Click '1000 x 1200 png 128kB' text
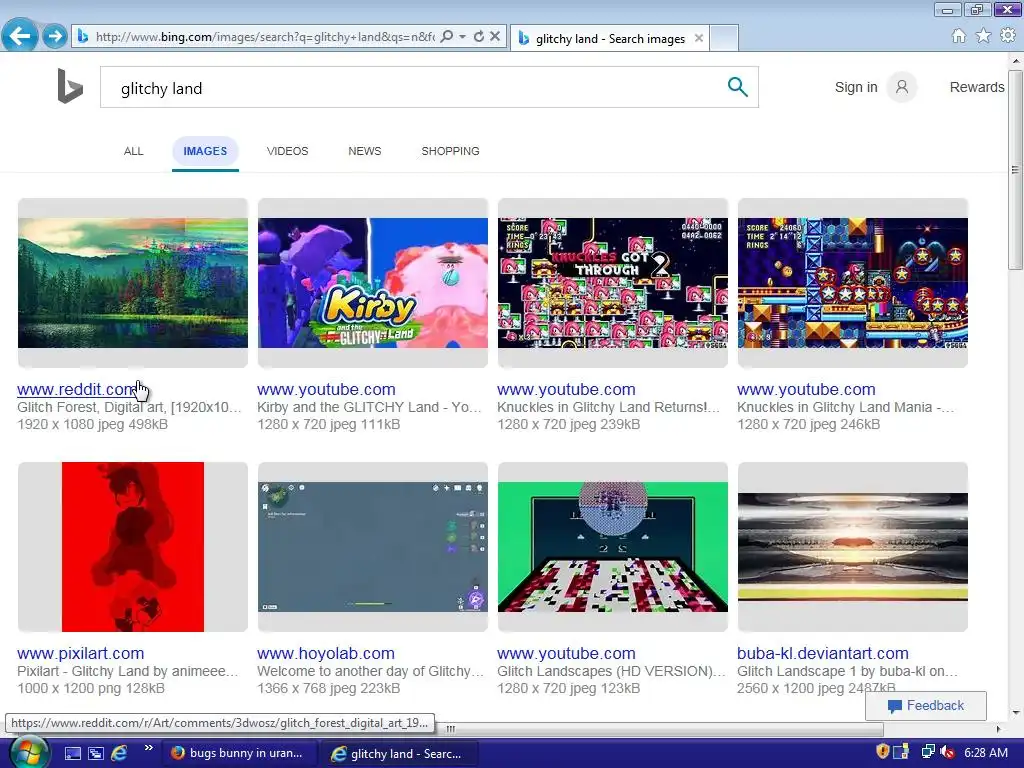Image resolution: width=1024 pixels, height=768 pixels. [x=91, y=688]
